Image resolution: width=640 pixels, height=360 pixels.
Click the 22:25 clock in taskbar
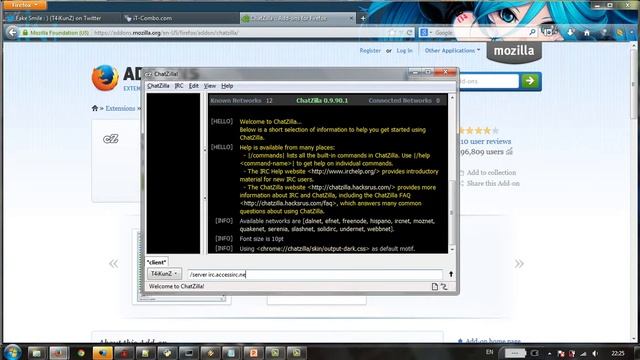(x=618, y=353)
